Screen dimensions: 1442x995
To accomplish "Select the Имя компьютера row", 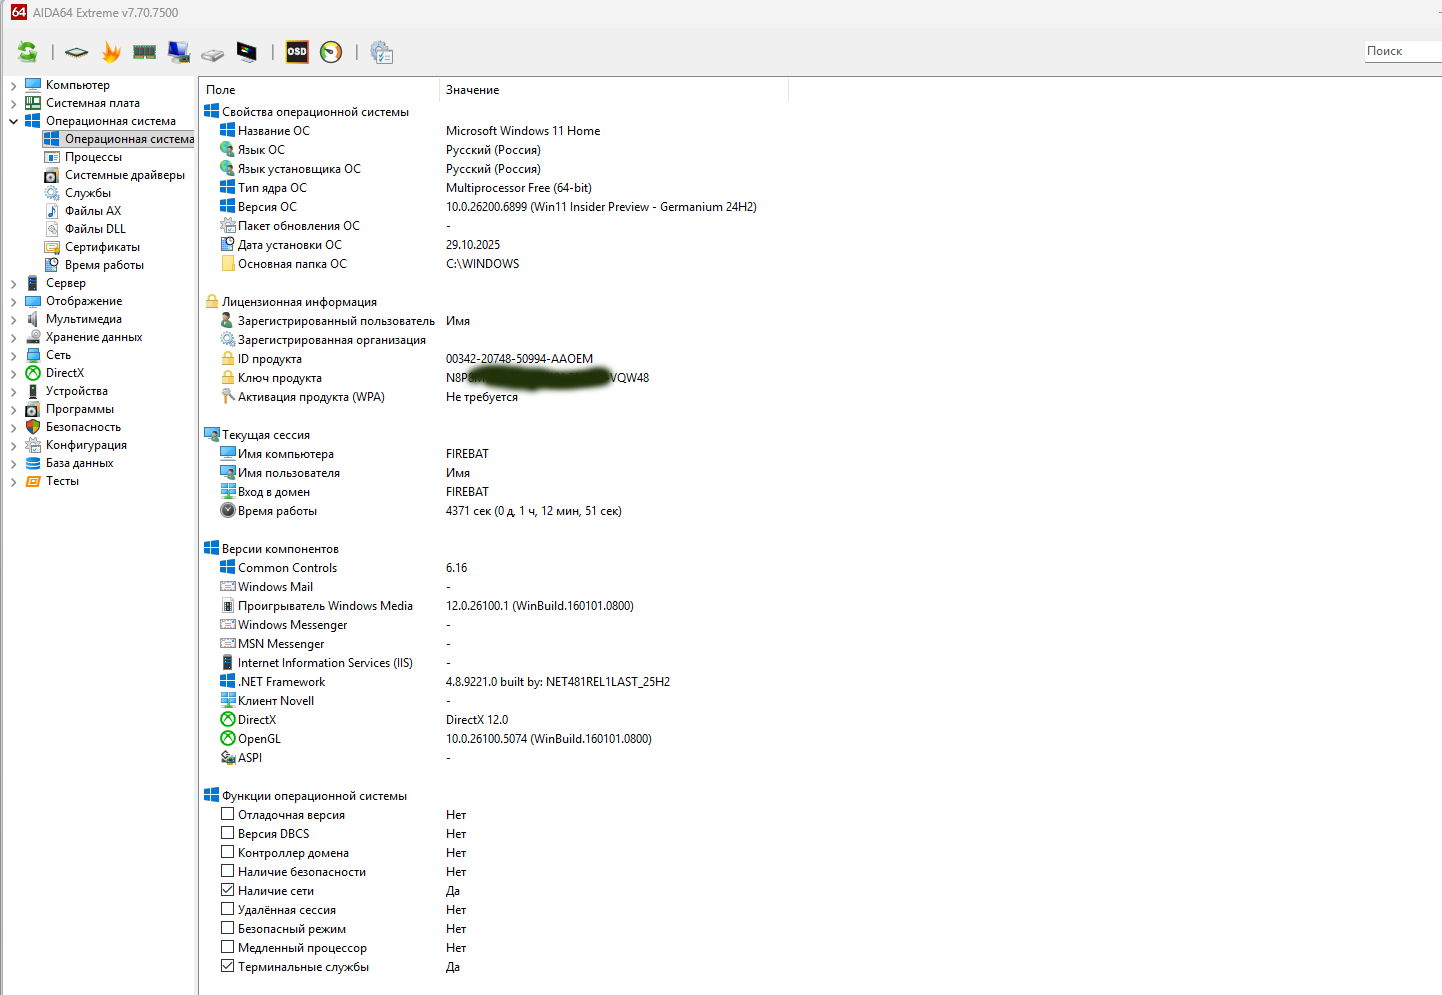I will click(x=494, y=454).
